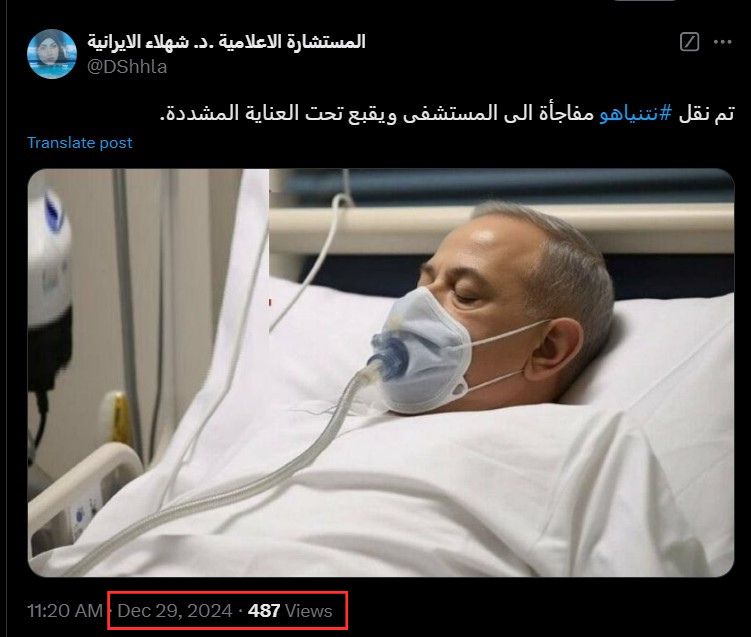
Task: Select the Arabic post body text
Action: pyautogui.click(x=447, y=114)
